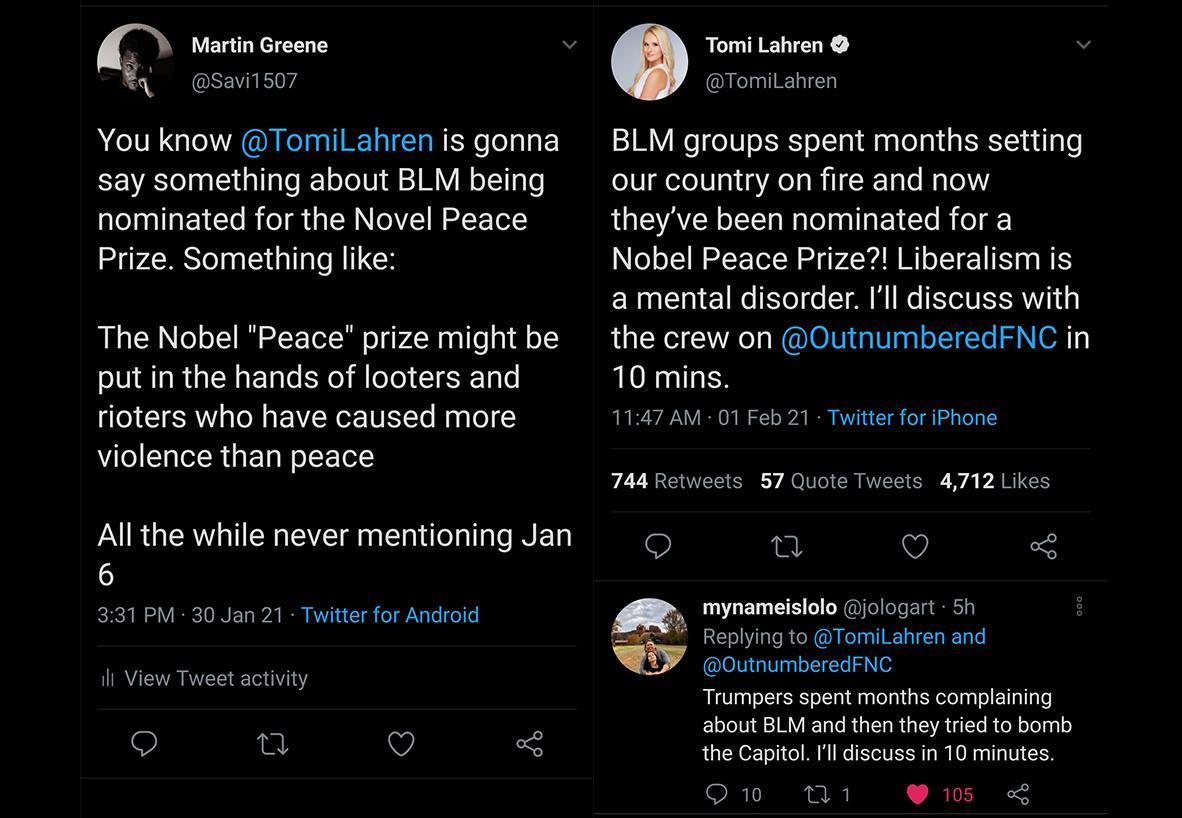Click Tomi Lahren's verified badge
1182x818 pixels.
tap(839, 44)
